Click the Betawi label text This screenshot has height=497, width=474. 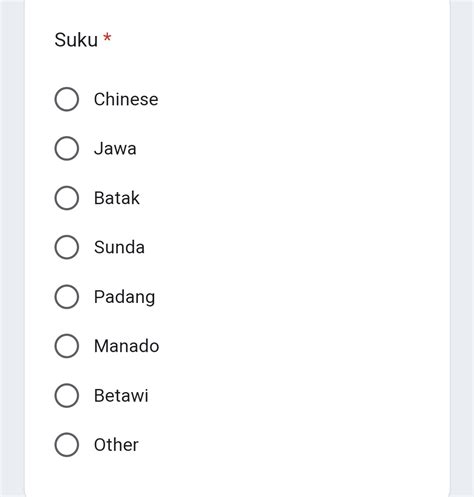point(121,396)
